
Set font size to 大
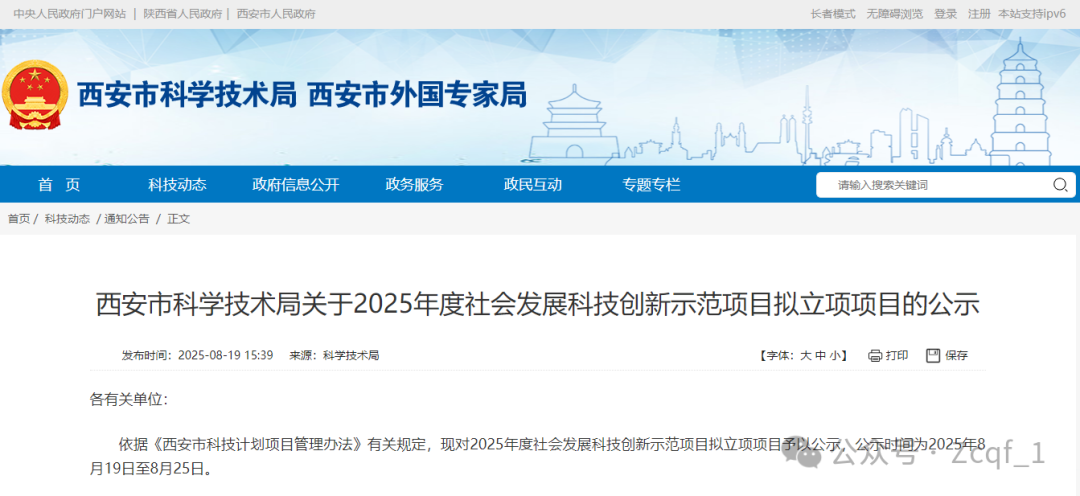(x=805, y=355)
